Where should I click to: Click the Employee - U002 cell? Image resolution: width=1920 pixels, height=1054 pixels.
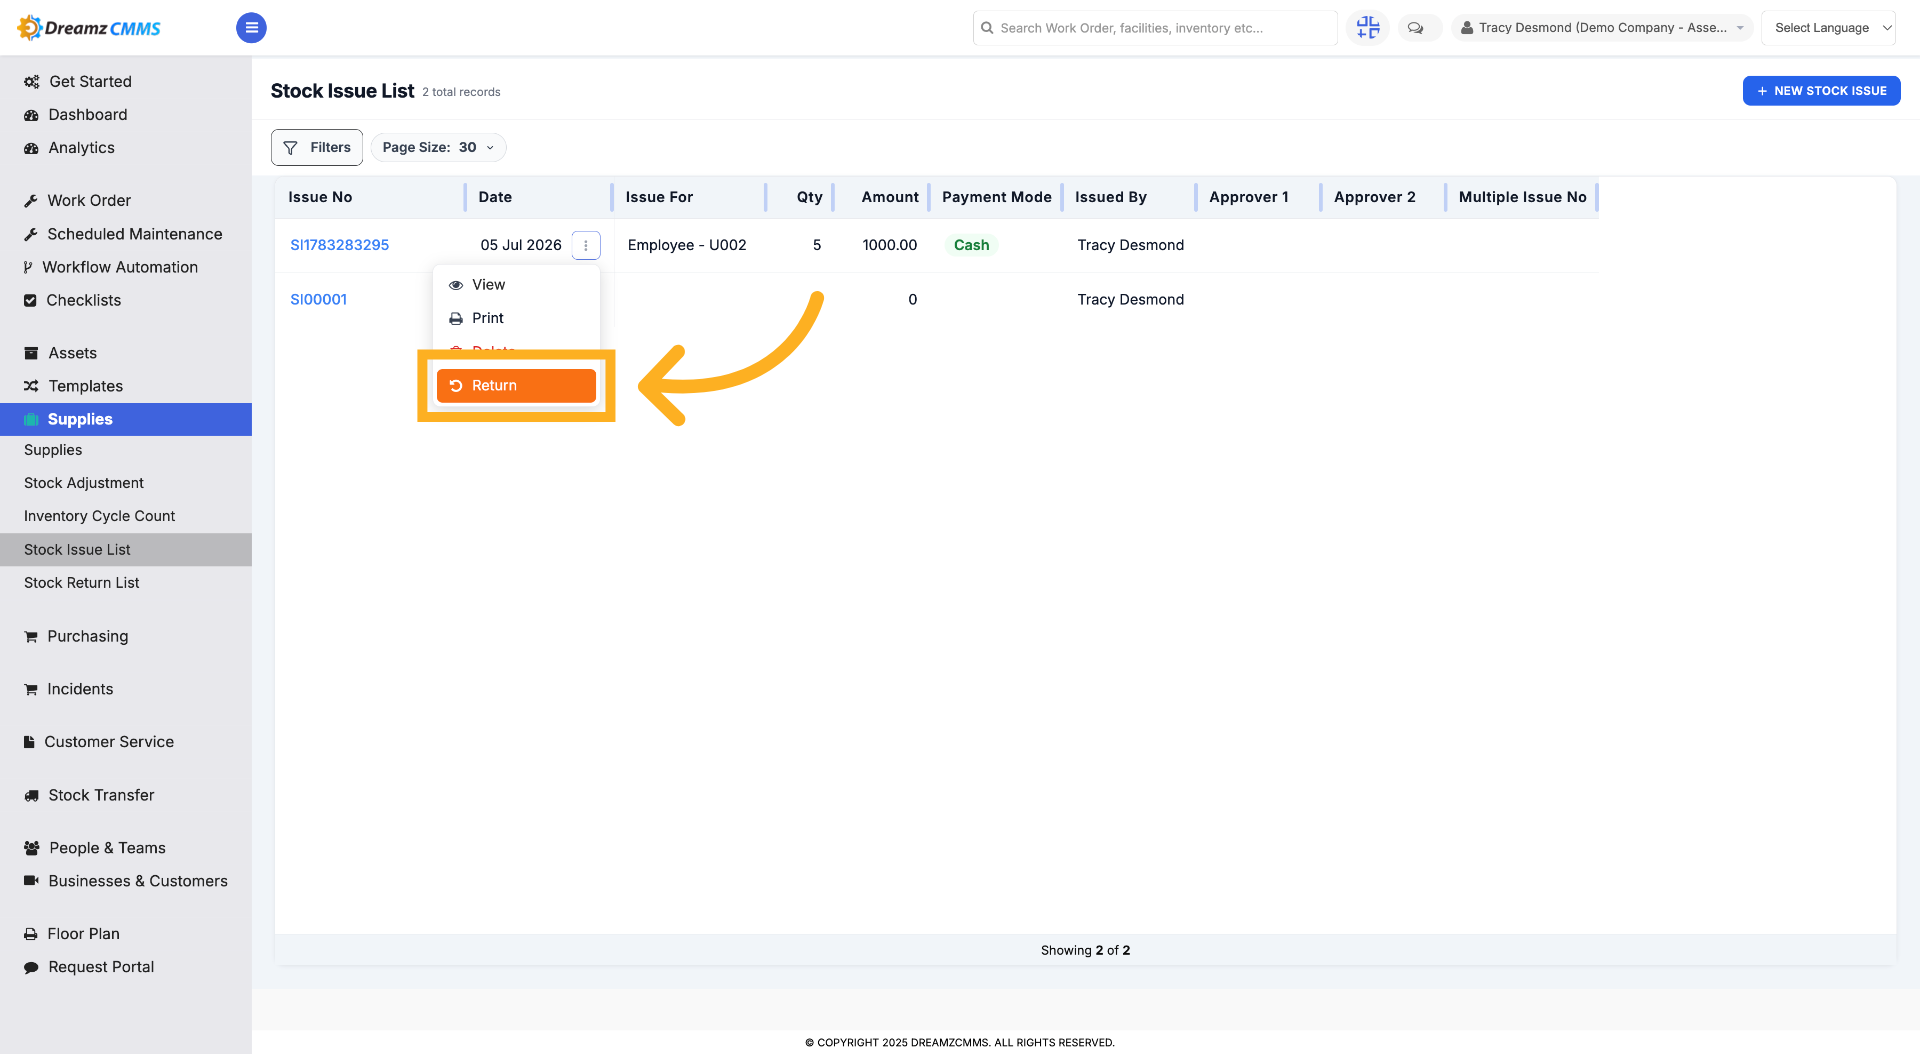687,245
